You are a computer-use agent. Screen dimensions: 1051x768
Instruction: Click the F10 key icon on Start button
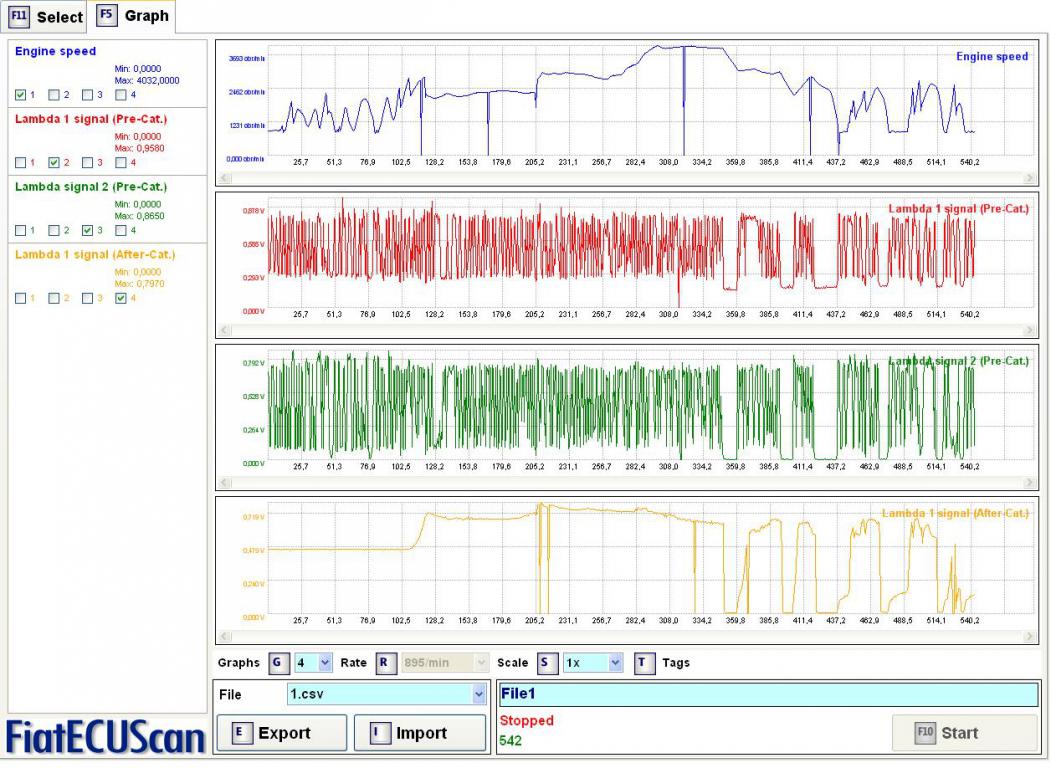click(925, 732)
